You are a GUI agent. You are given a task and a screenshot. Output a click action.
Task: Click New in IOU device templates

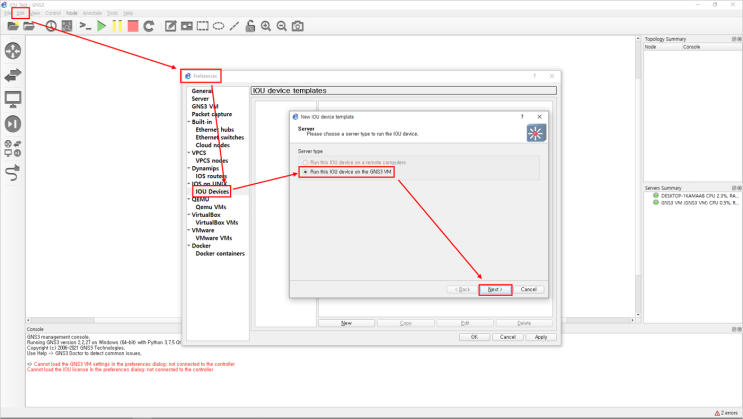346,323
